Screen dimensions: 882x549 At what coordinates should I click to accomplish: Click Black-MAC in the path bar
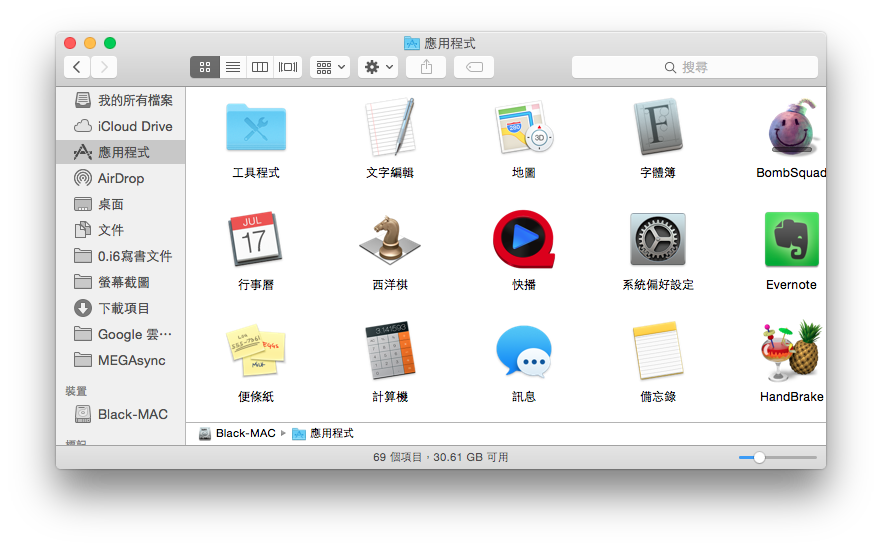(237, 433)
